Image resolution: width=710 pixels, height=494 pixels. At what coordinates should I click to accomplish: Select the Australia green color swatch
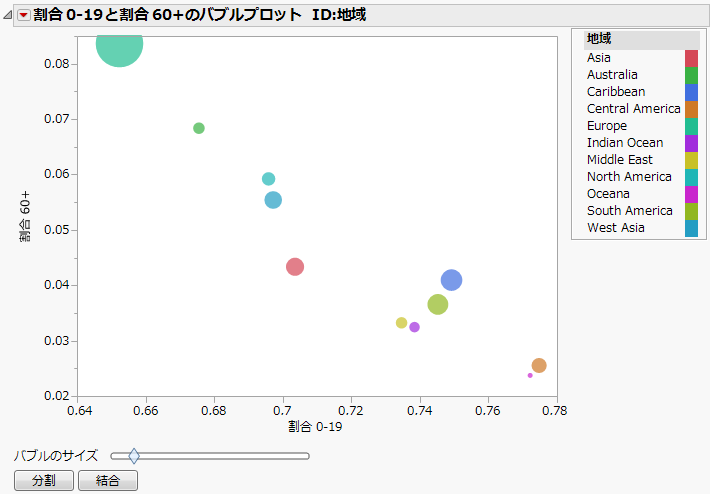click(x=691, y=75)
